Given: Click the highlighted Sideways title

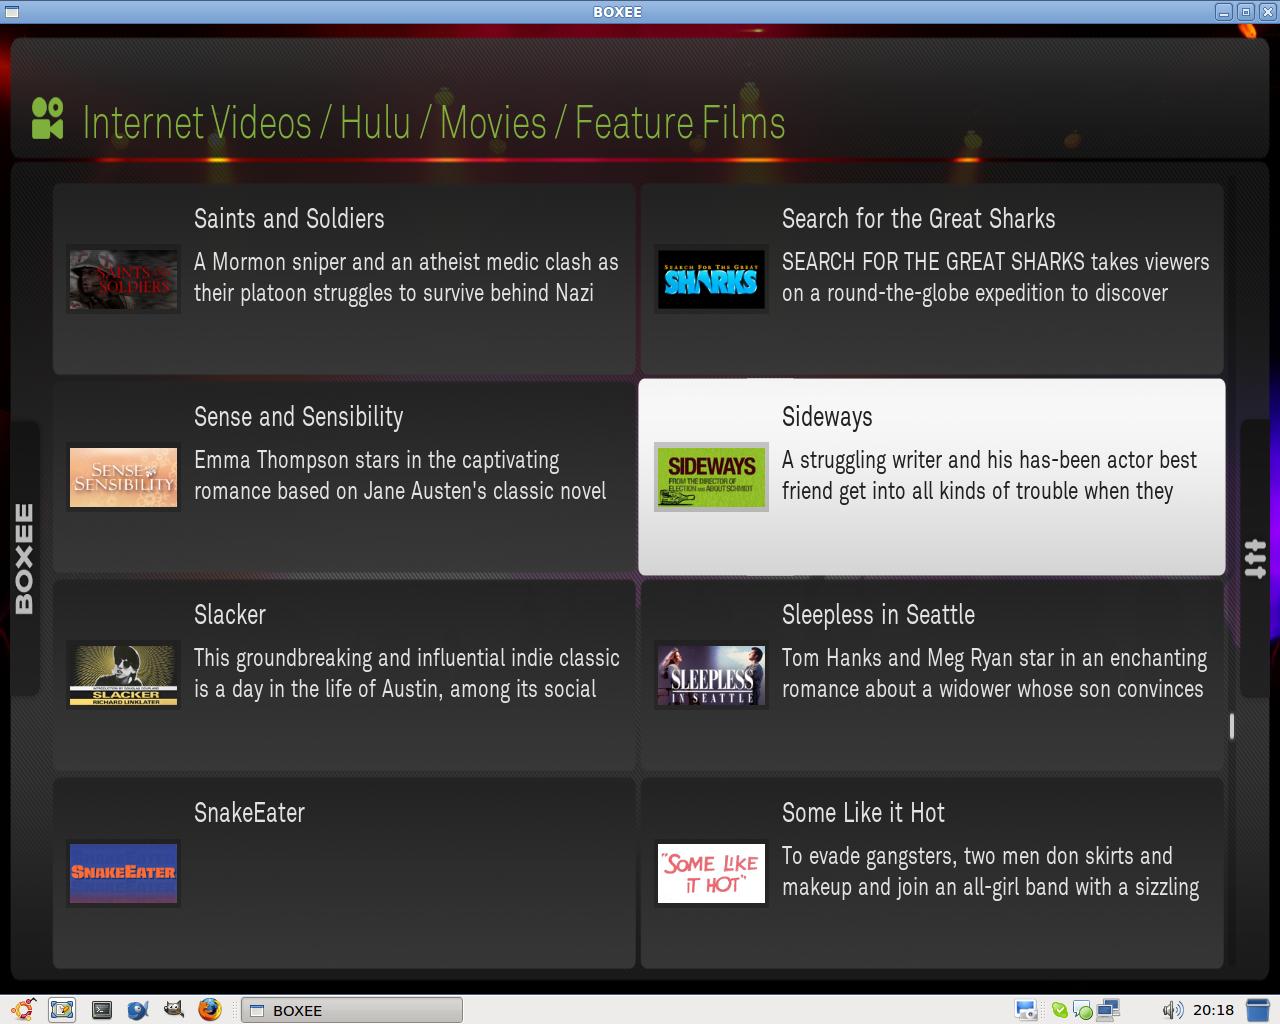Looking at the screenshot, I should click(x=827, y=417).
